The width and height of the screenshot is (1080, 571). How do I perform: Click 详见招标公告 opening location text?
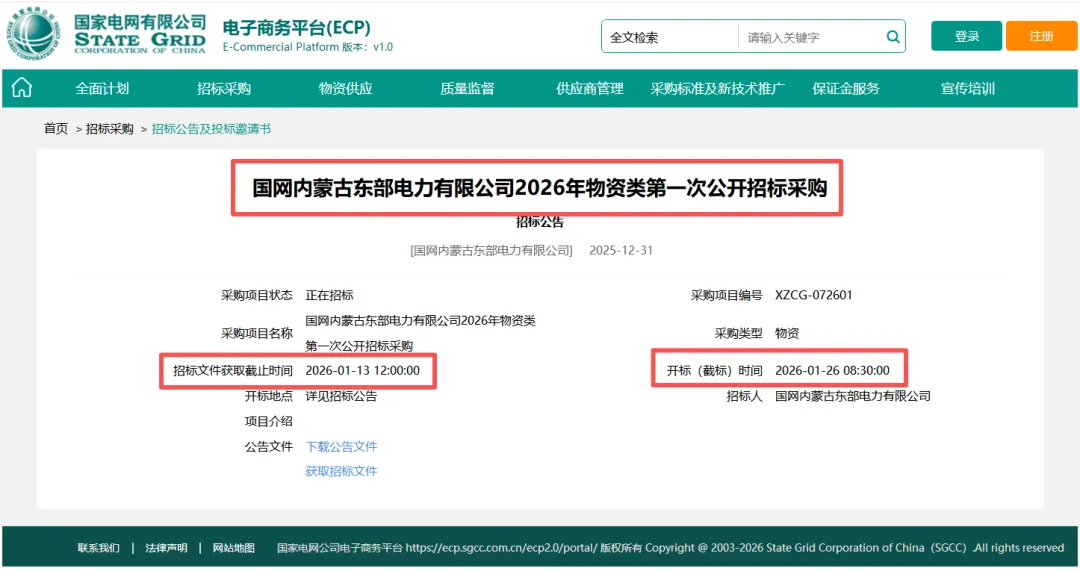point(341,396)
